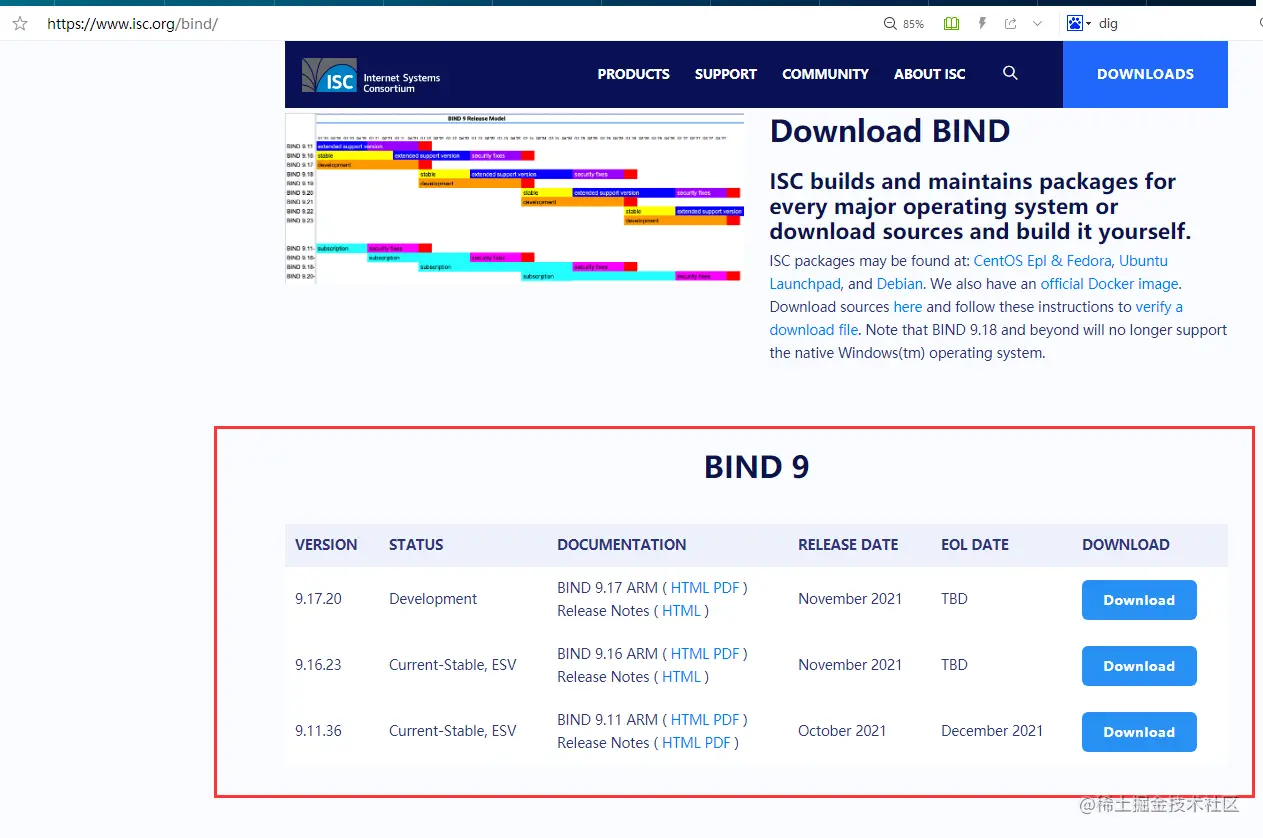Open Release Notes HTML for 9.11.36
Viewport: 1263px width, 838px height.
[x=682, y=743]
